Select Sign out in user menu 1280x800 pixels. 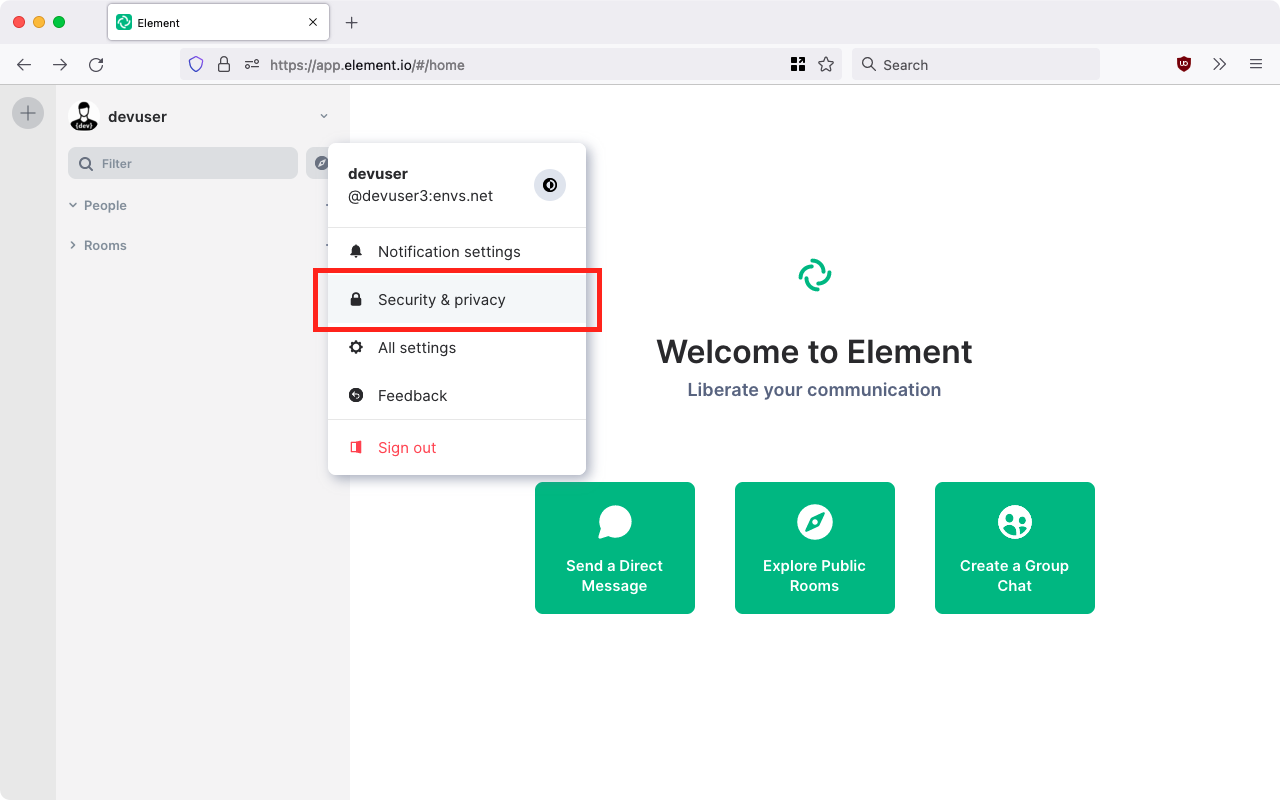click(x=457, y=448)
